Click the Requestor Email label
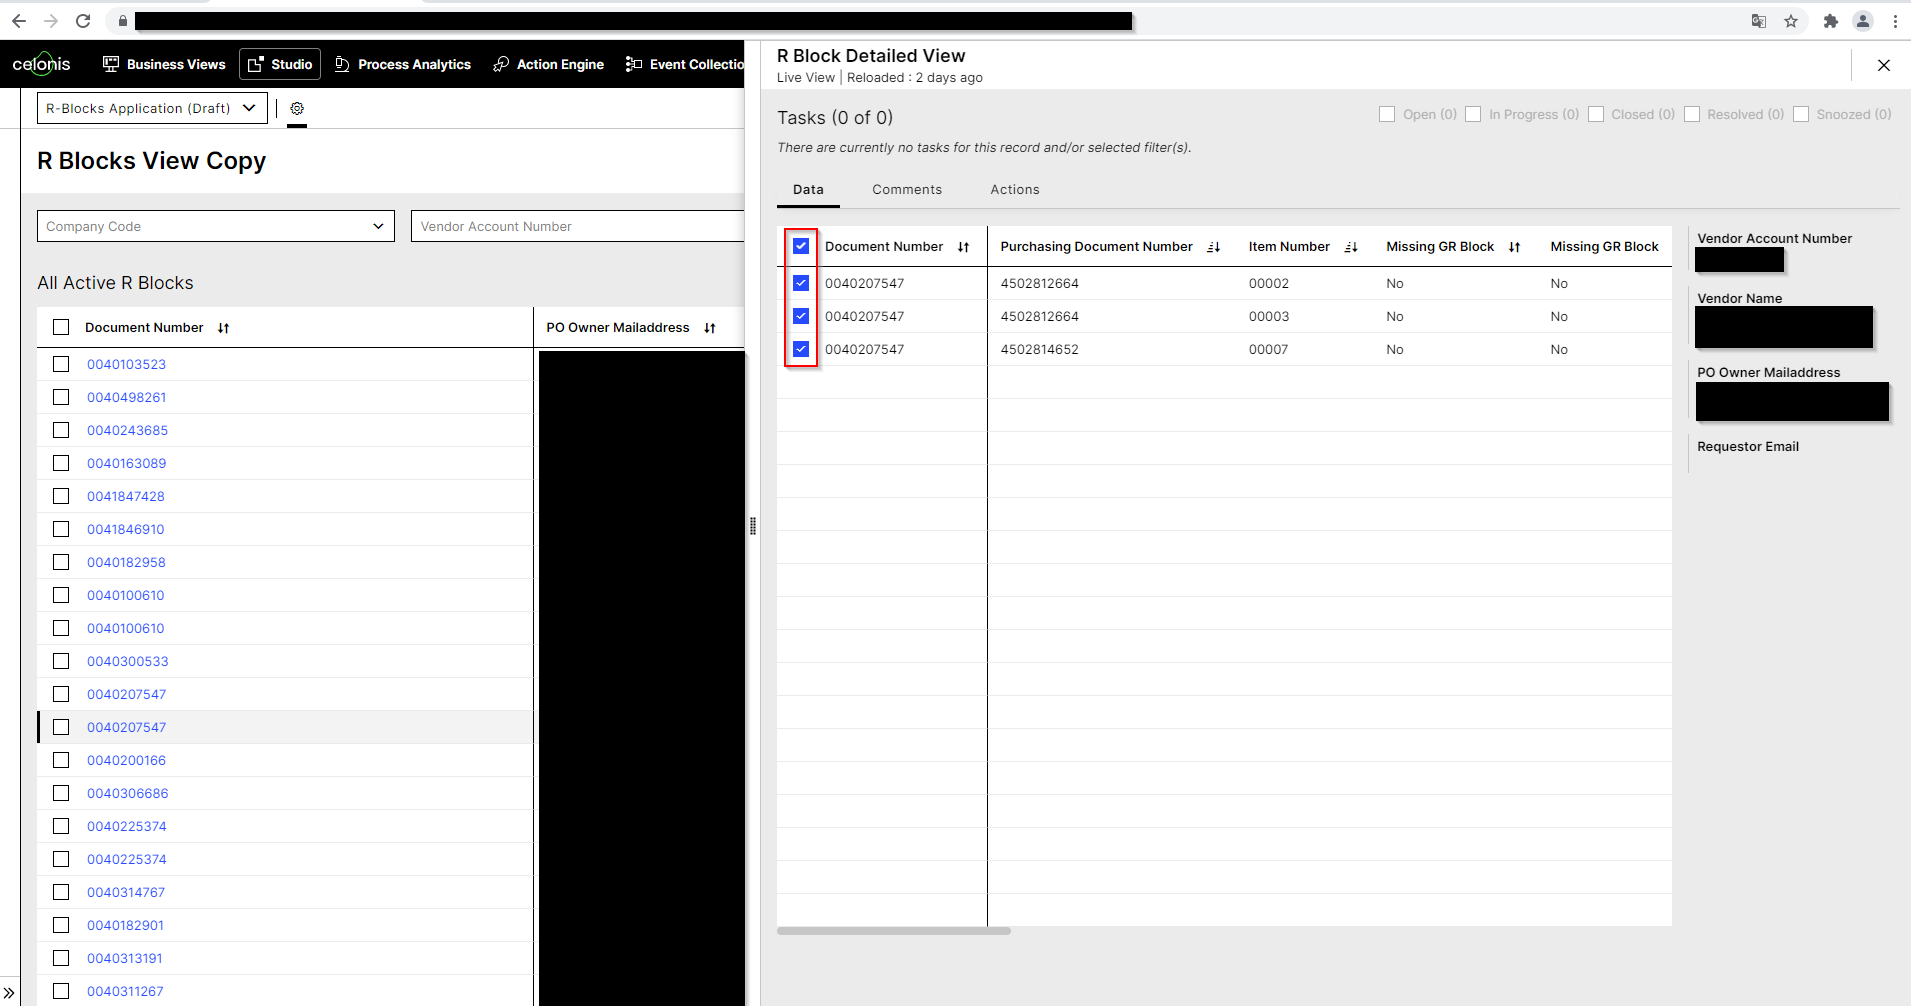The image size is (1911, 1006). pos(1748,447)
